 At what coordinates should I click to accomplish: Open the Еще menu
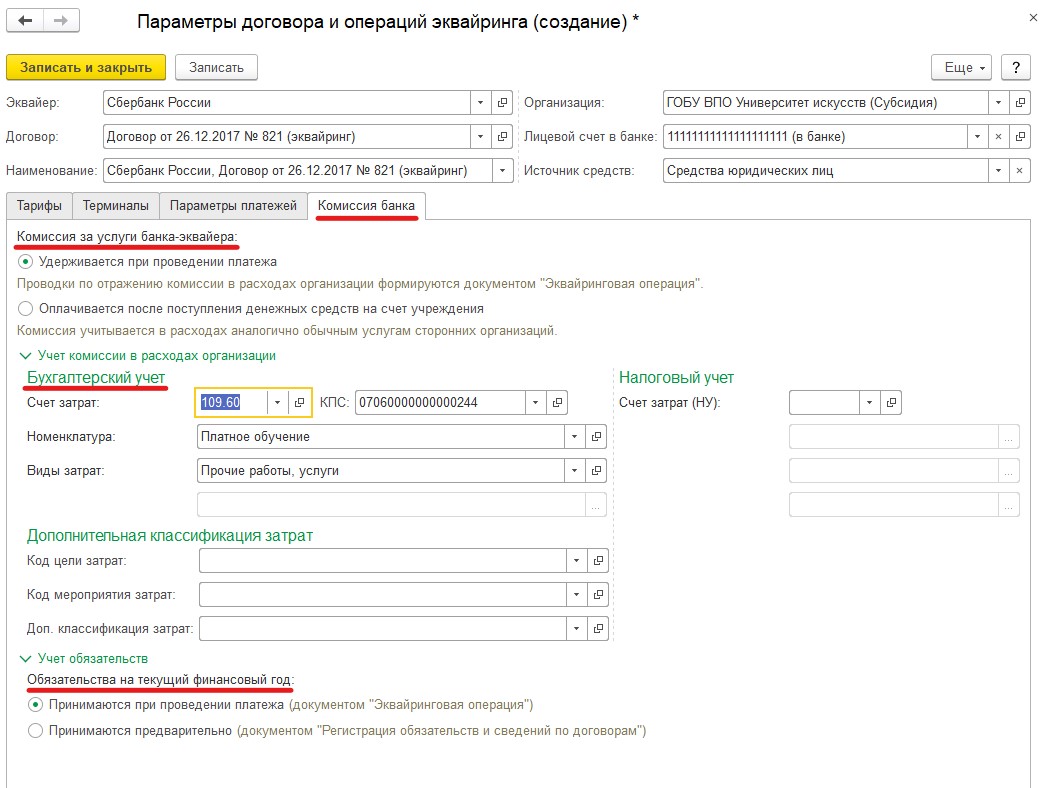coord(961,67)
